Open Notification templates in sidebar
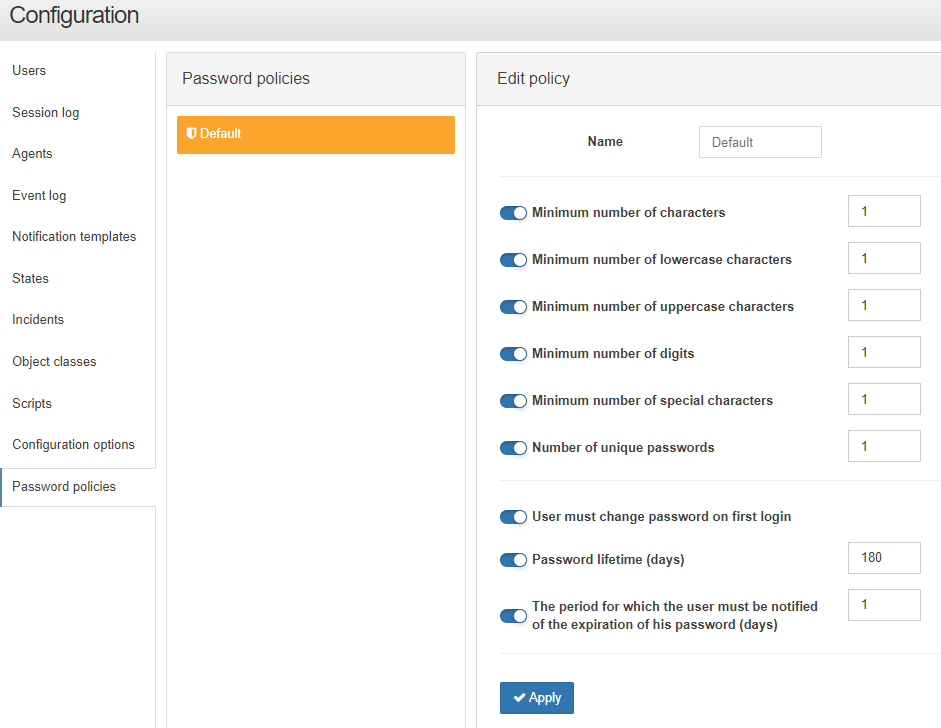This screenshot has height=728, width=941. 74,236
